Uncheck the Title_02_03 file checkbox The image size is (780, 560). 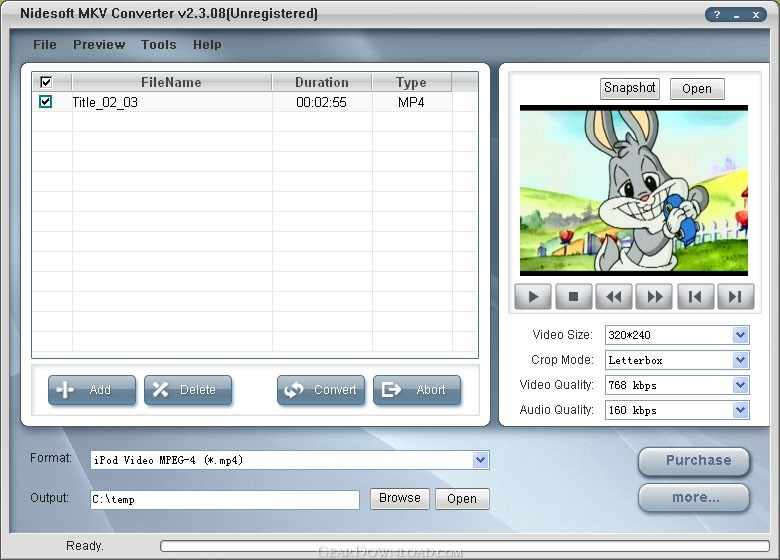[45, 102]
